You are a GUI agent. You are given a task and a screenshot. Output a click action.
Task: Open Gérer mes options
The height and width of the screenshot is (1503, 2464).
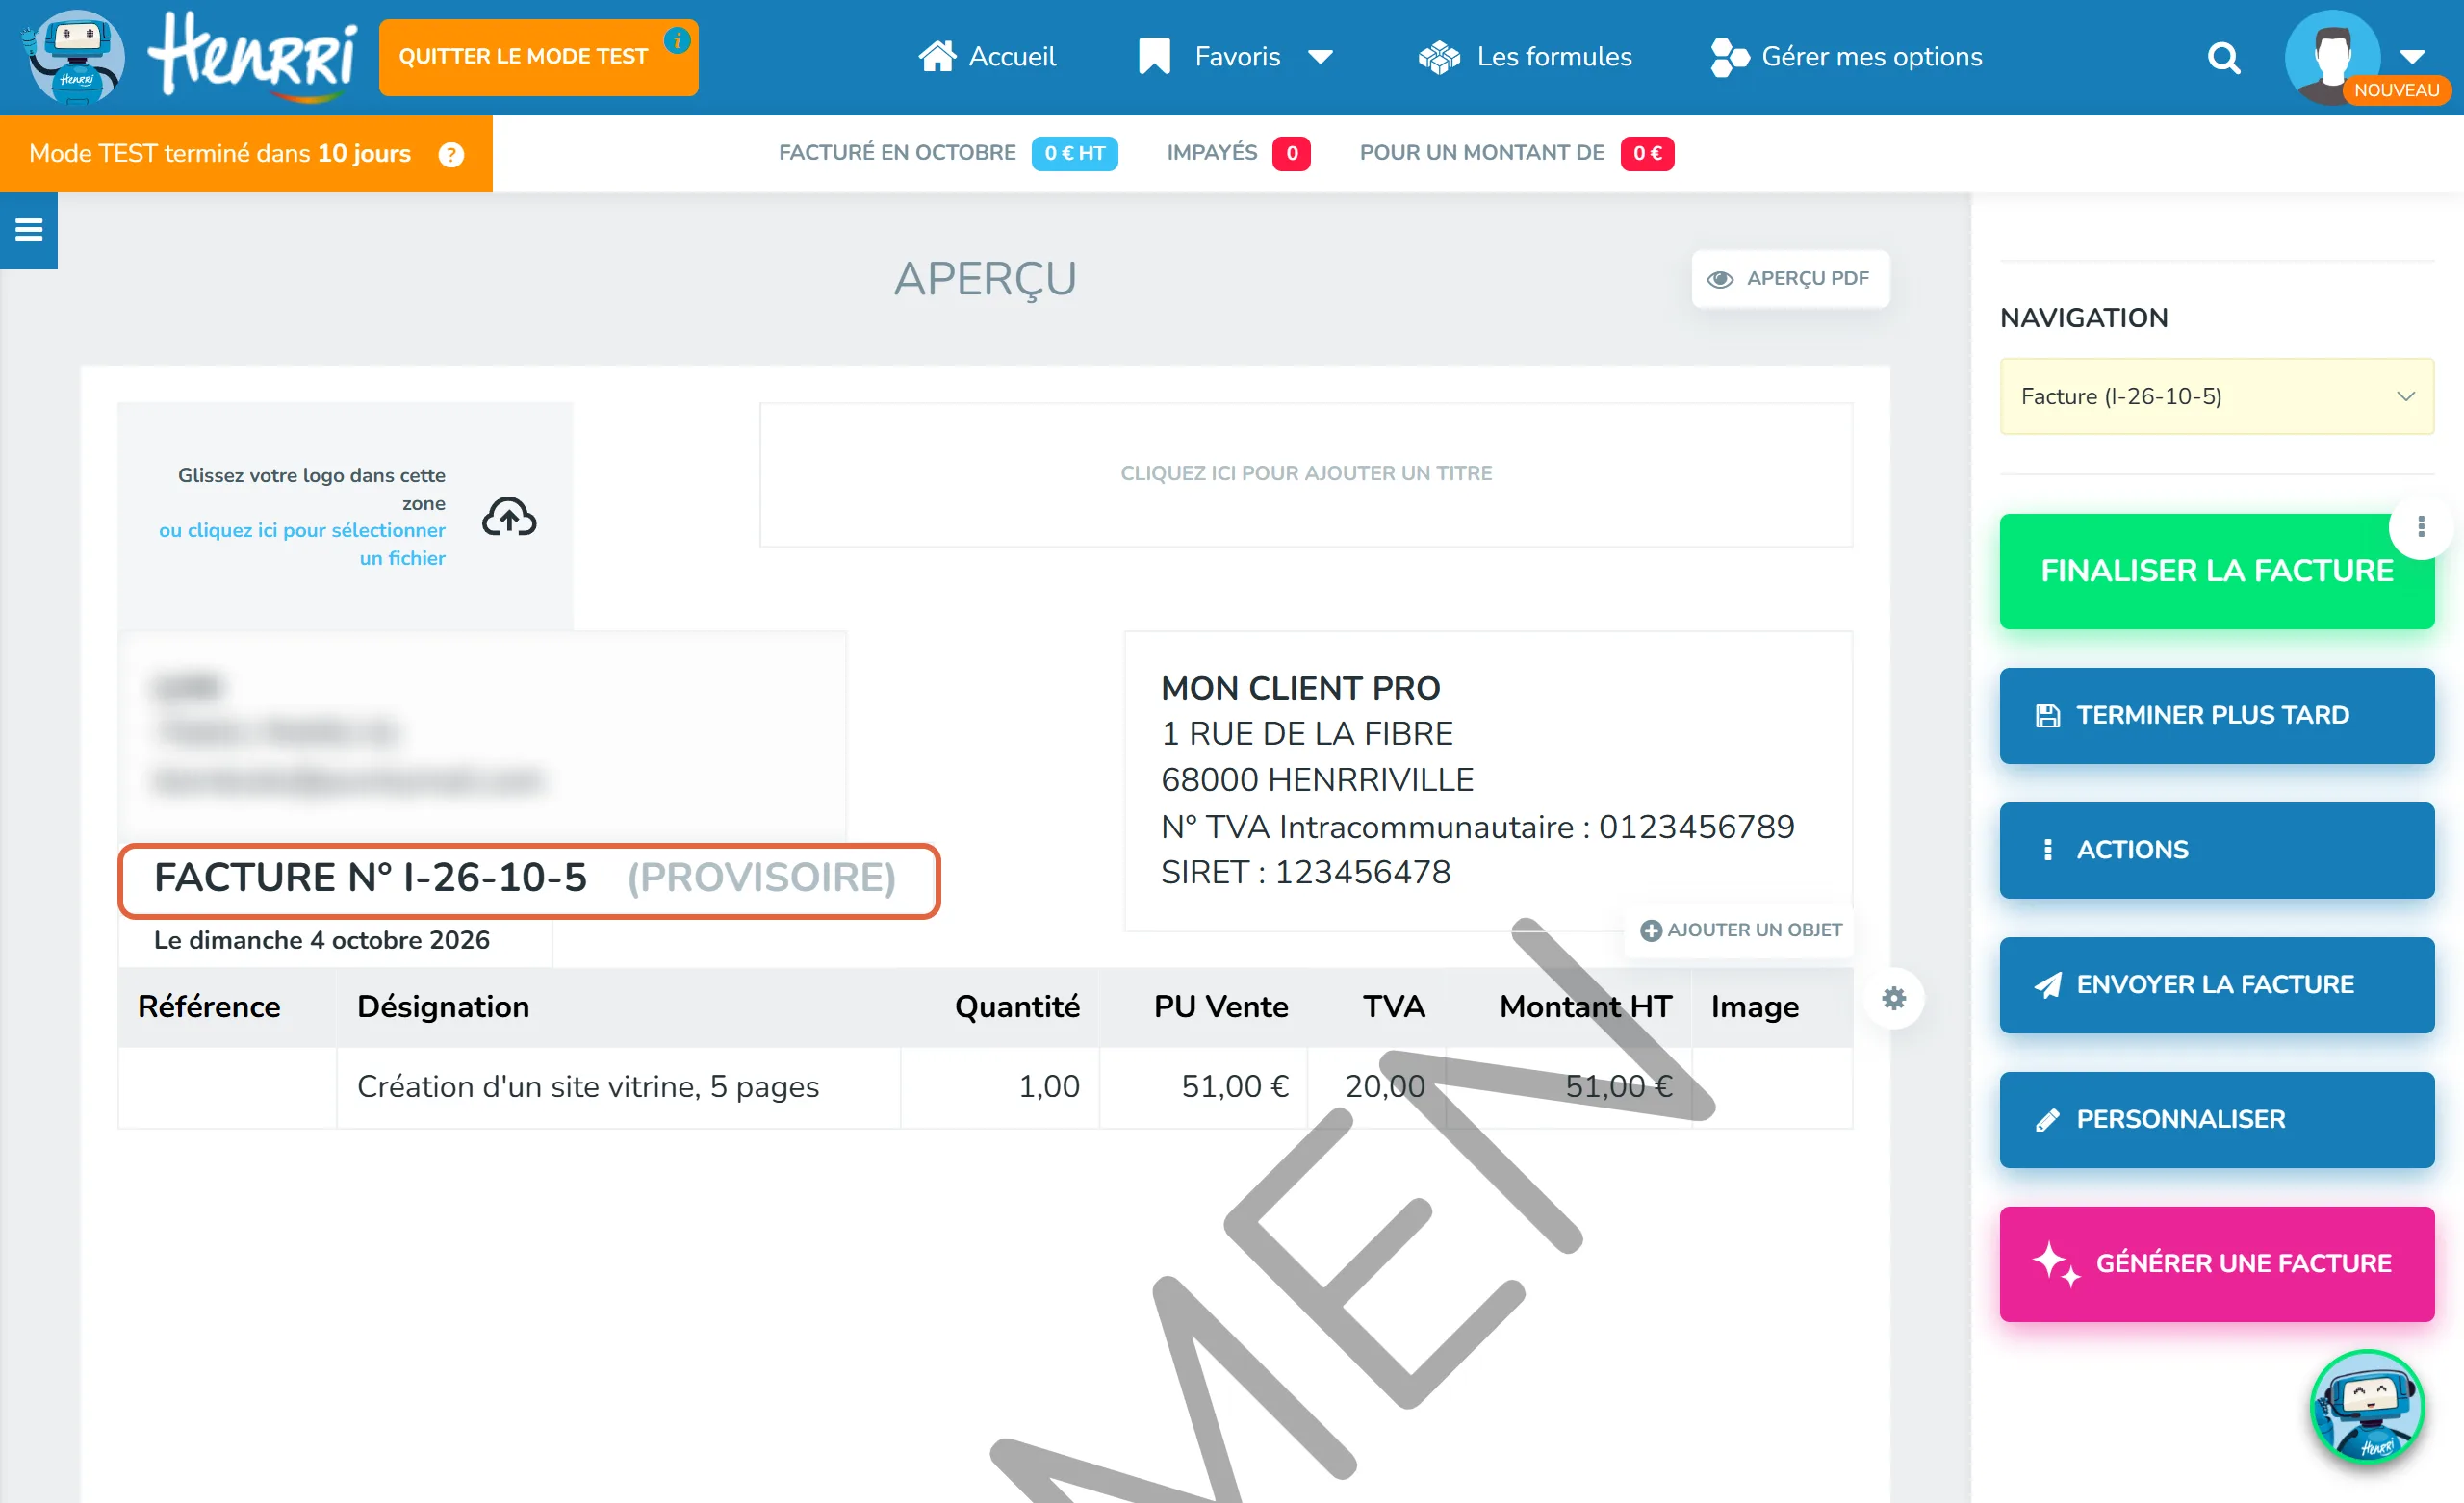click(x=1846, y=57)
